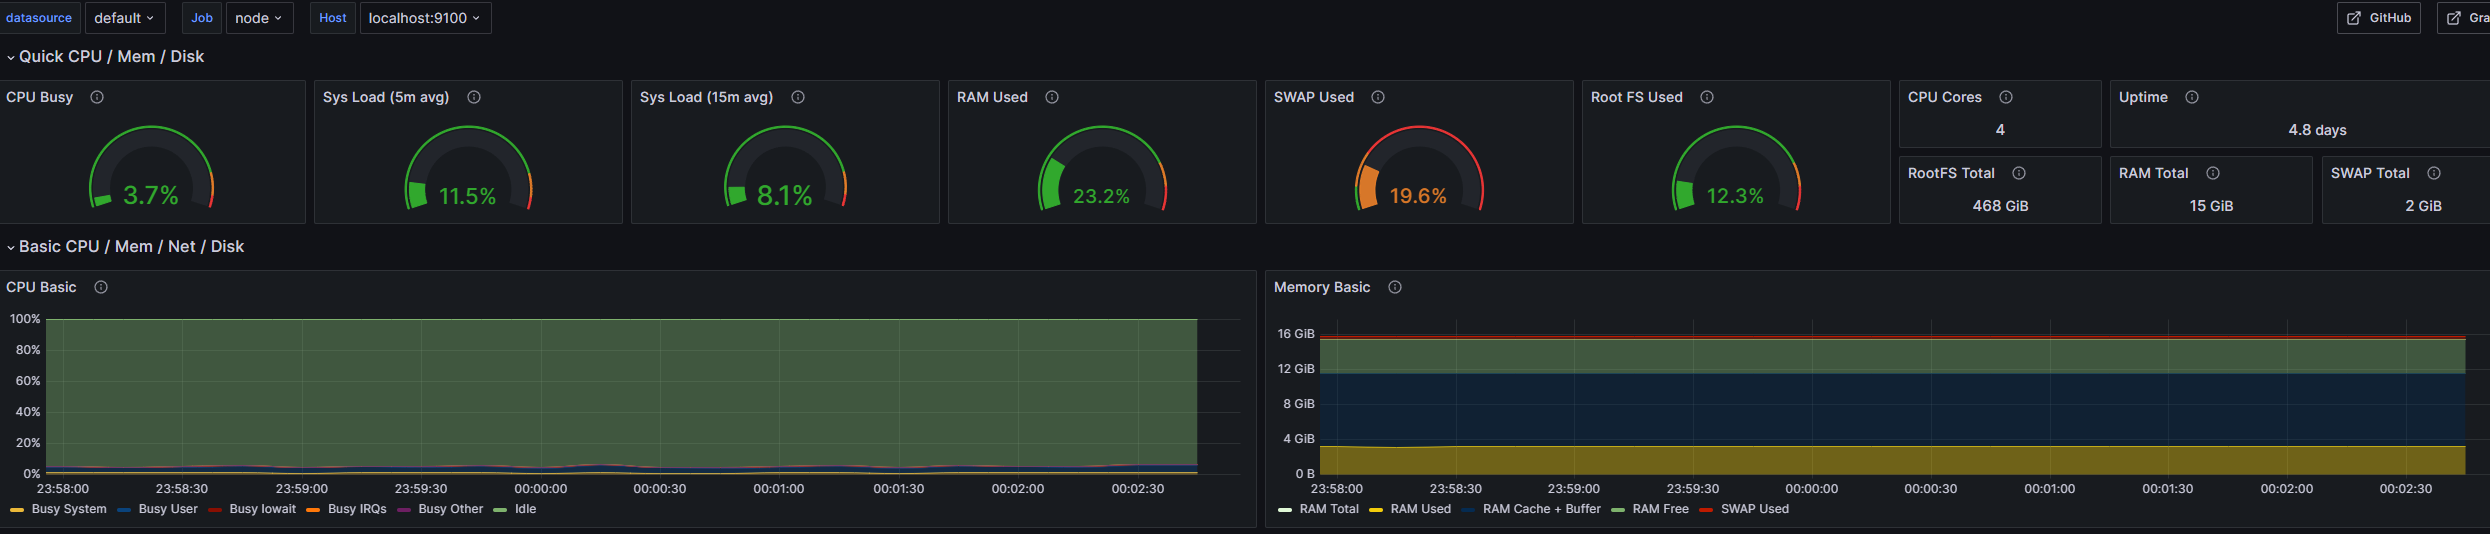The width and height of the screenshot is (2490, 534).
Task: View info icon next to CPU Basic
Action: (101, 287)
